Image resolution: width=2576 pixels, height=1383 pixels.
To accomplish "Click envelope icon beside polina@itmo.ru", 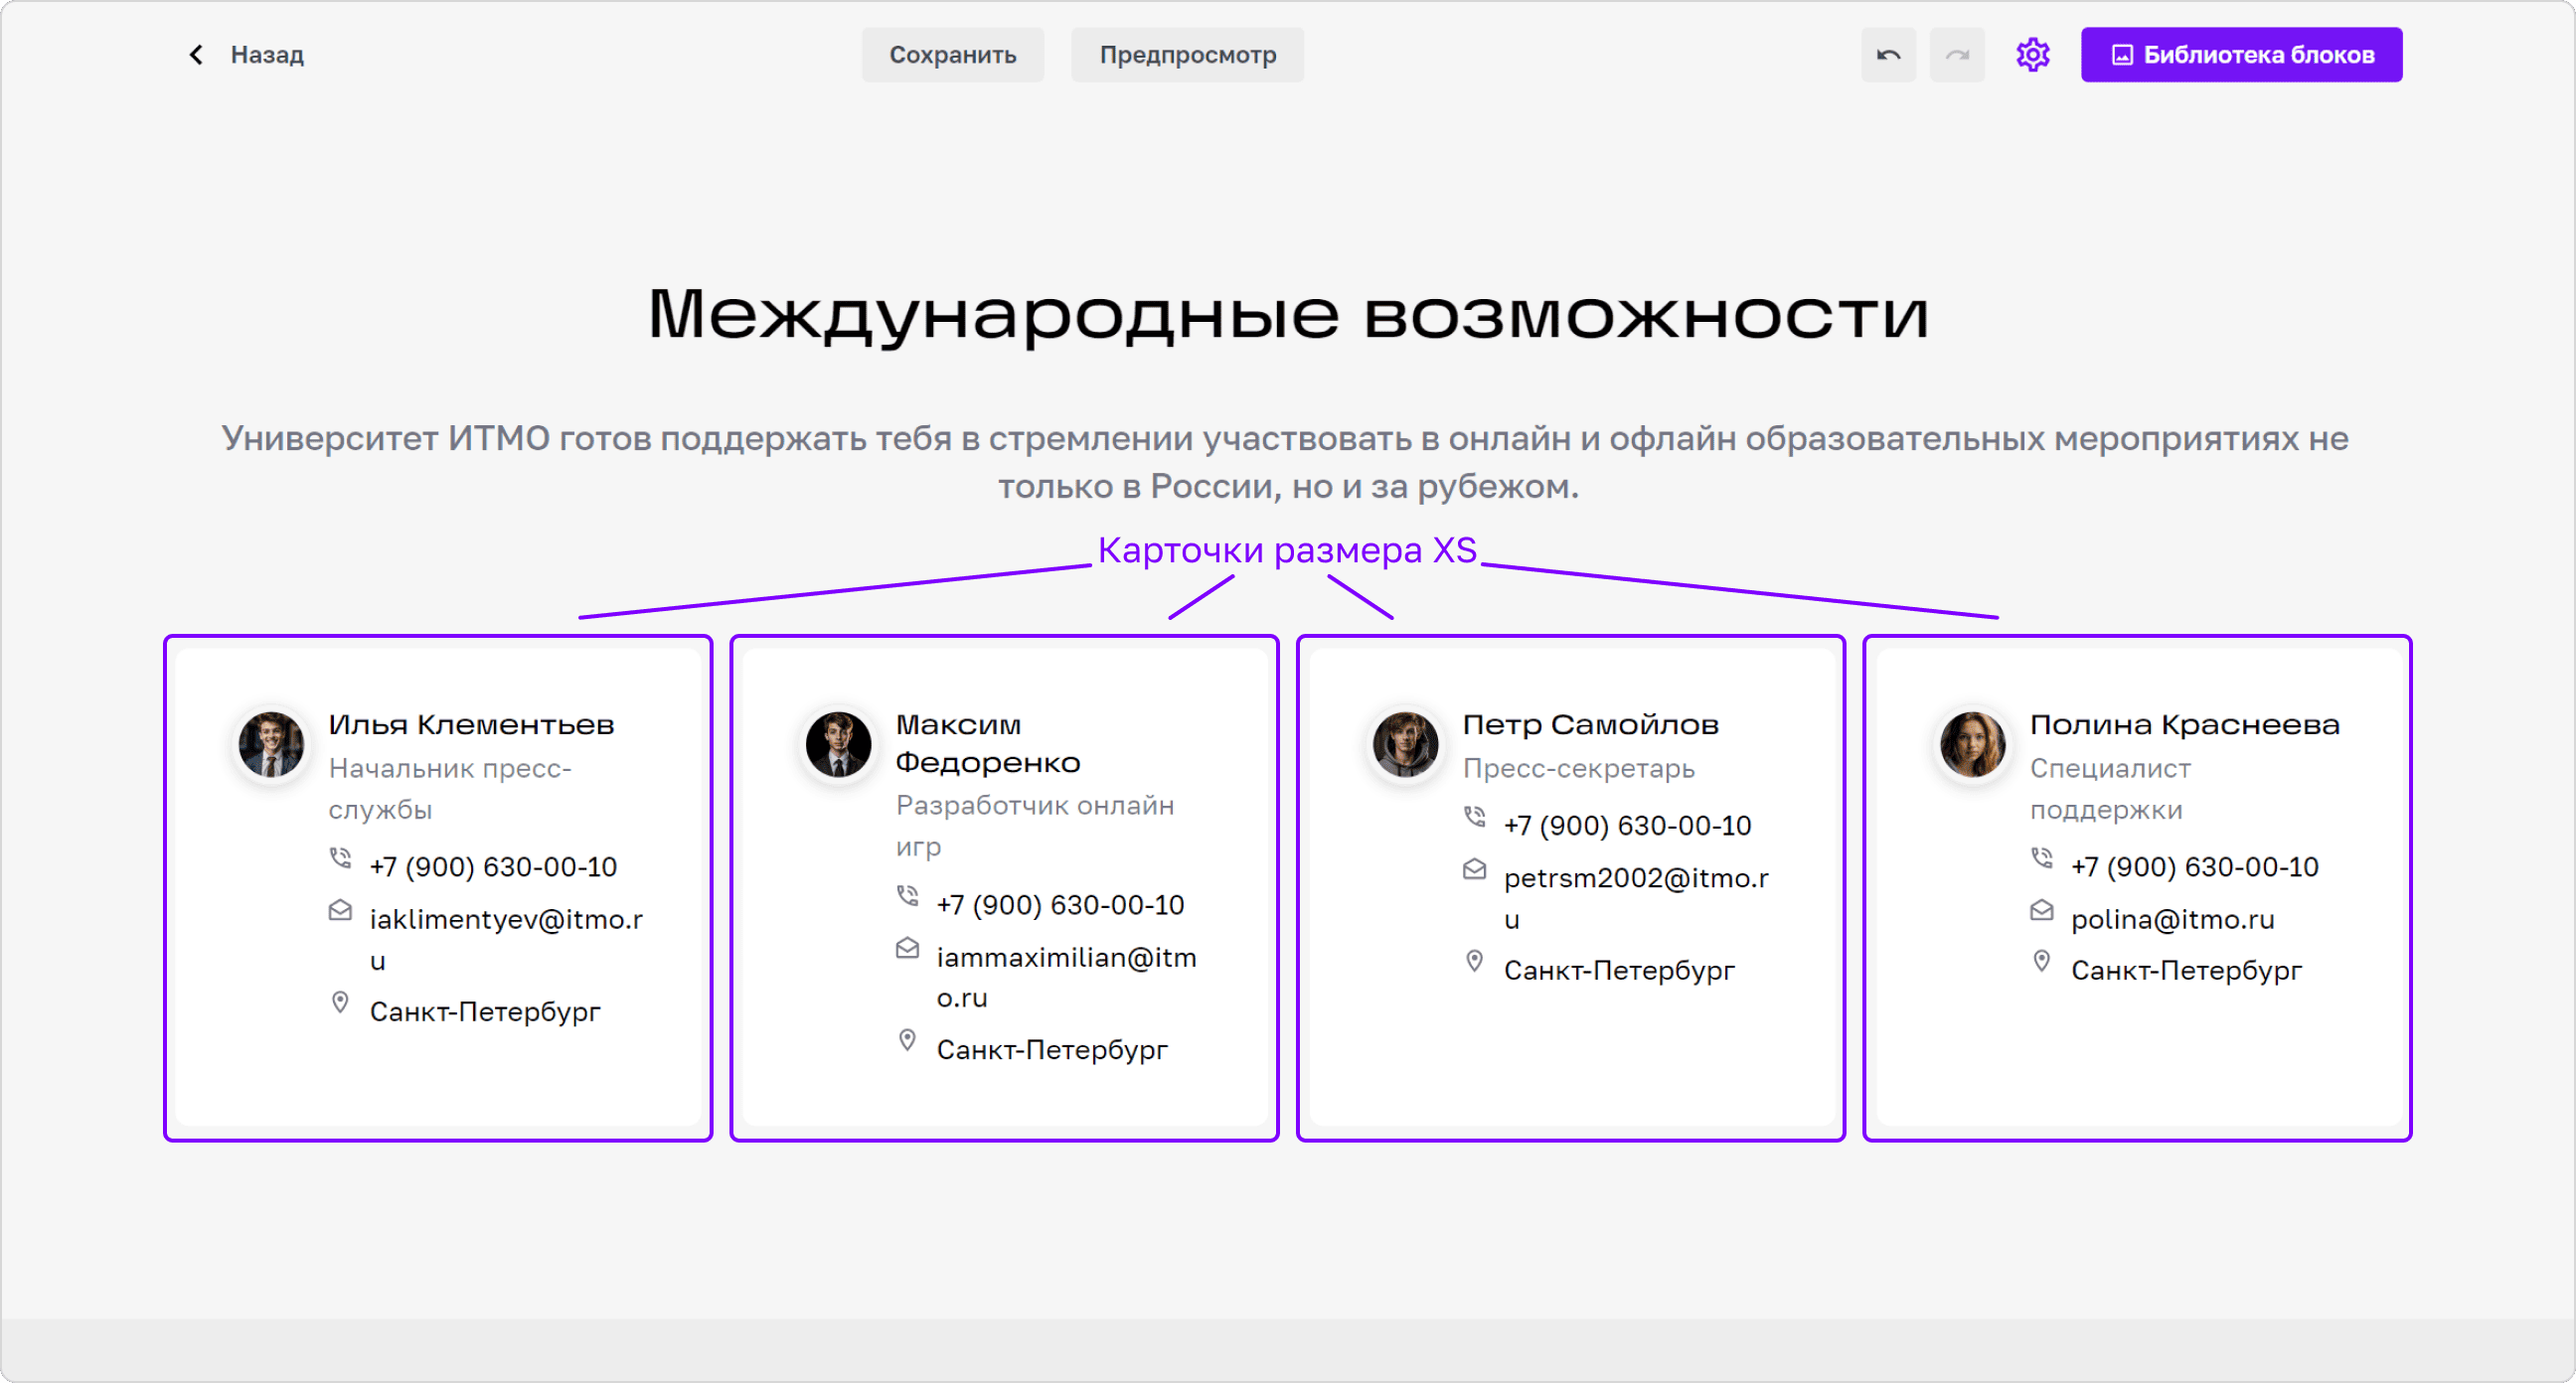I will 2041,911.
